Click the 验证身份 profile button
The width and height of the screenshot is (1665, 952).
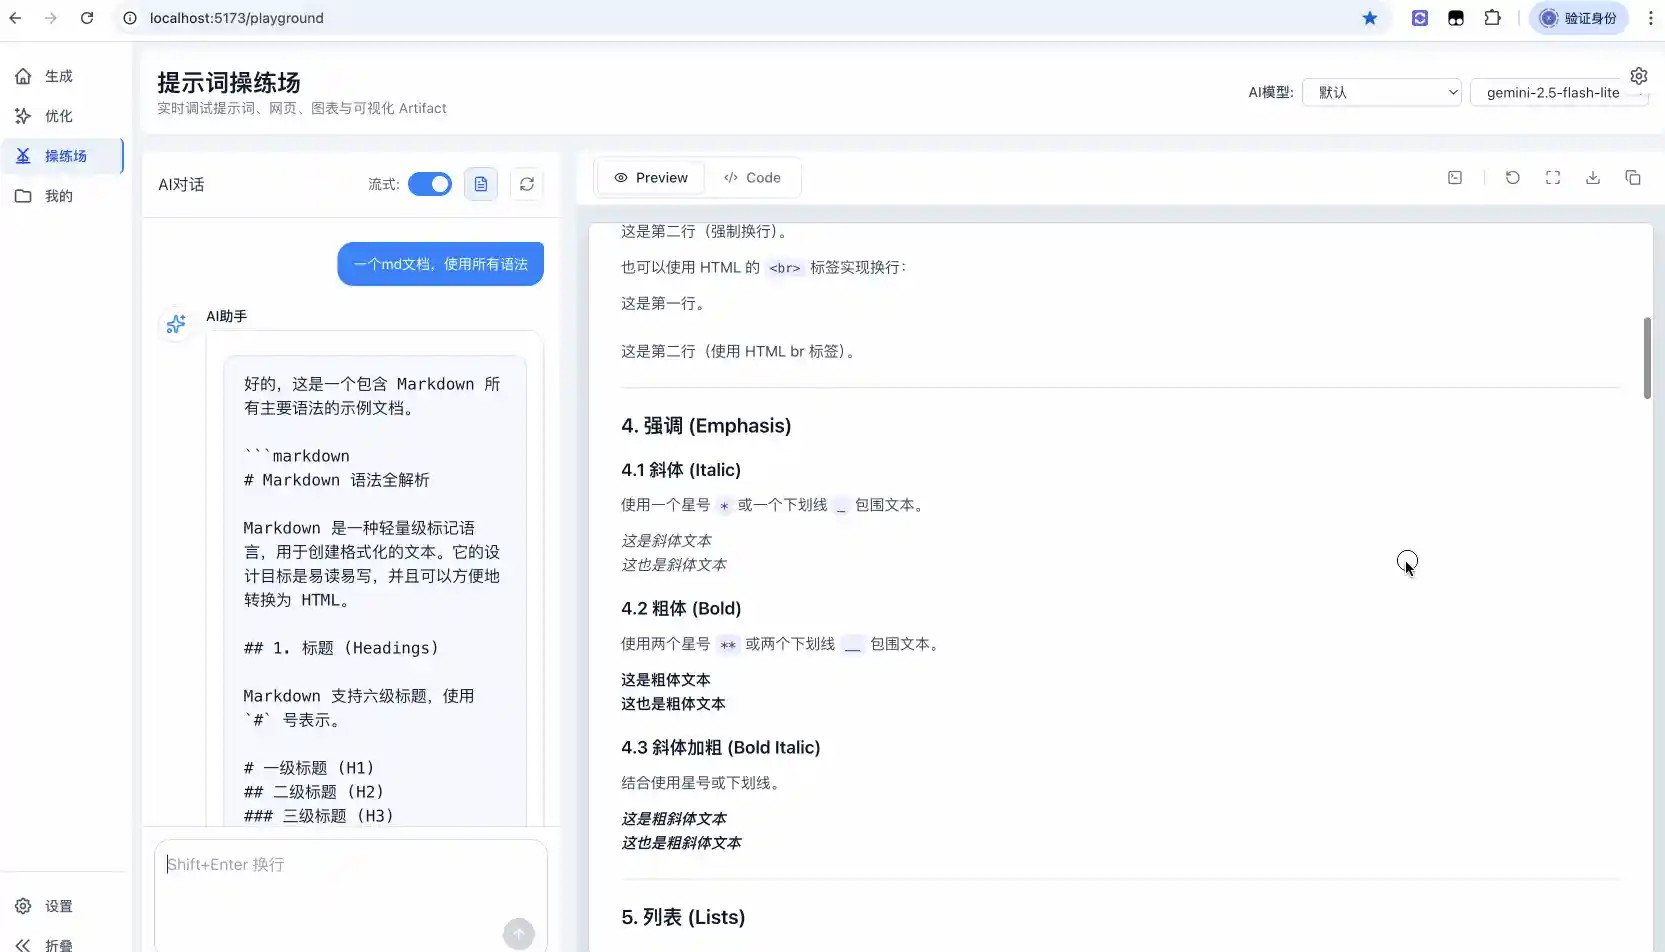tap(1579, 18)
